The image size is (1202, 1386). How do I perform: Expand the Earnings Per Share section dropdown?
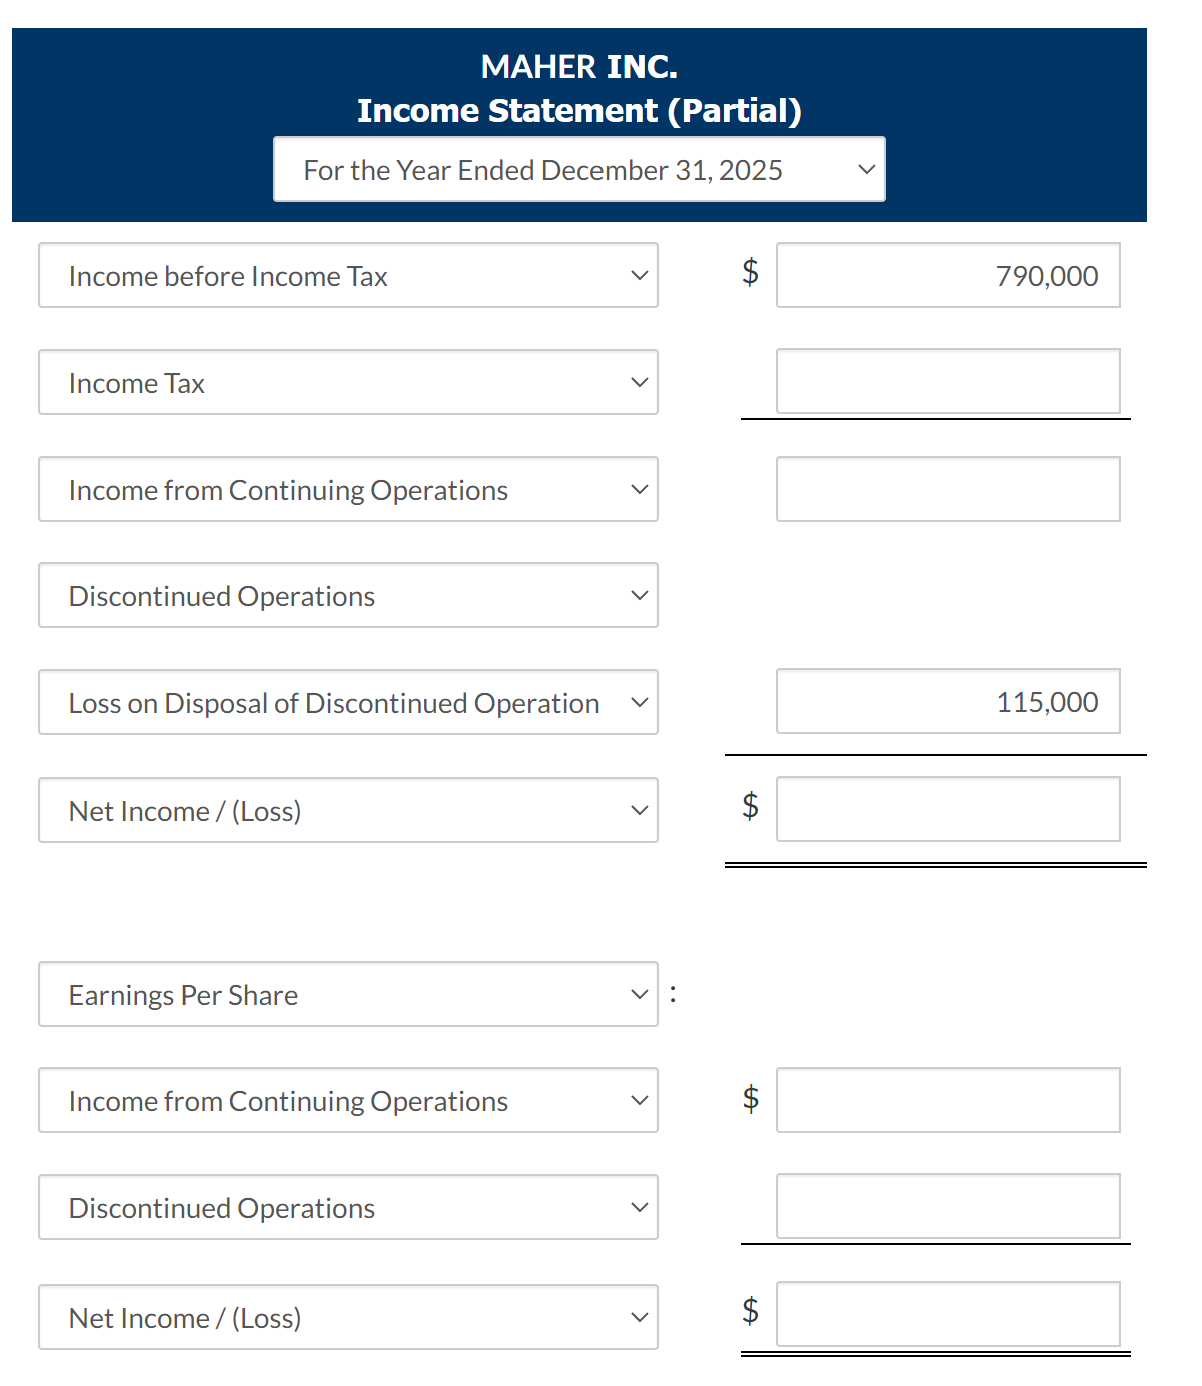tap(639, 994)
